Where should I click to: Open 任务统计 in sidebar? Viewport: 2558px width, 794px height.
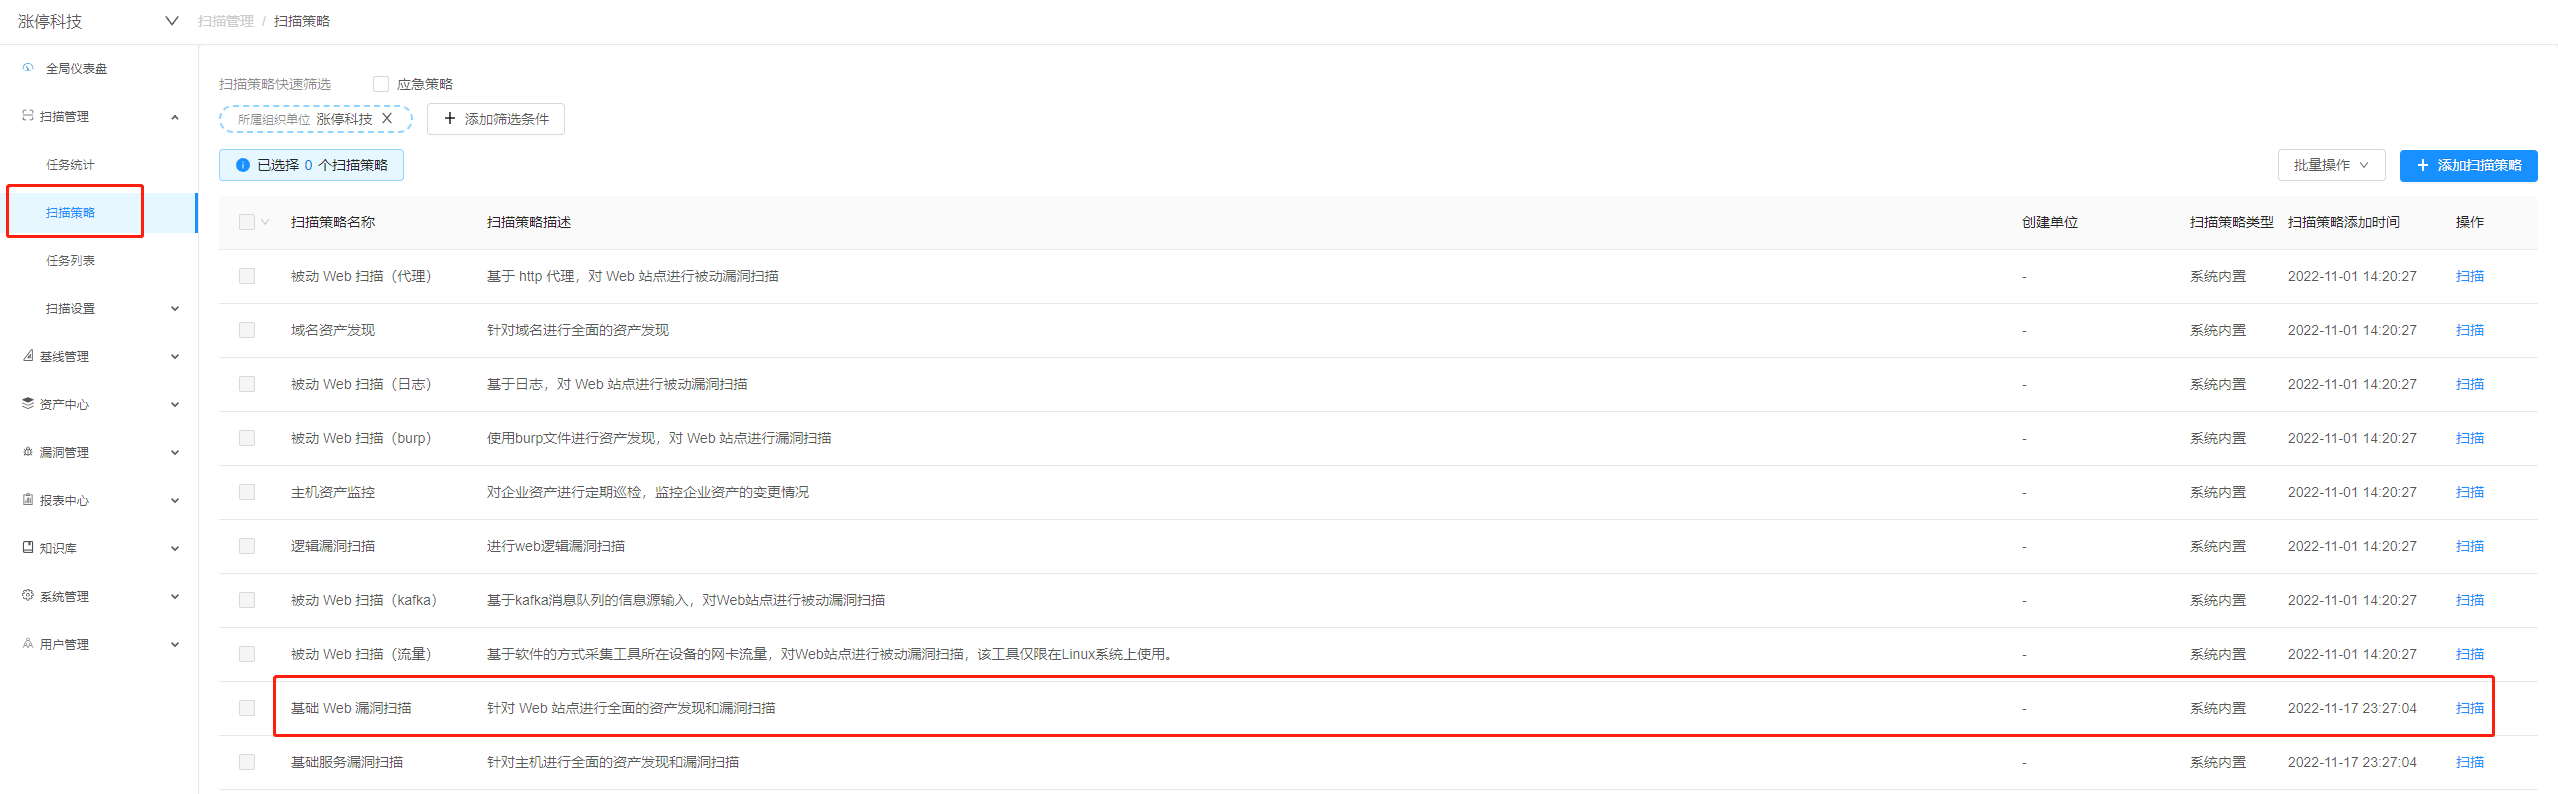[70, 165]
